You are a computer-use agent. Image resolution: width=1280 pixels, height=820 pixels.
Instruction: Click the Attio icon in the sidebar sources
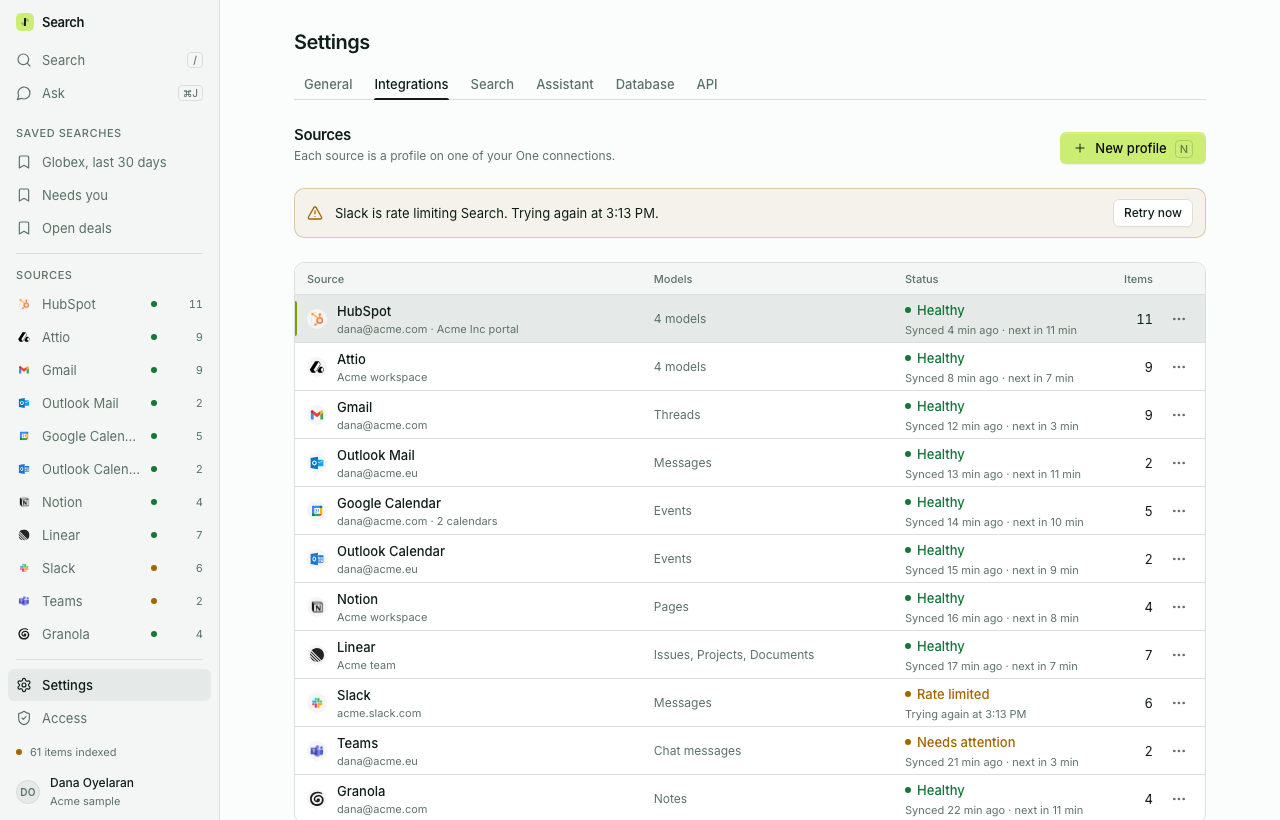tap(24, 337)
